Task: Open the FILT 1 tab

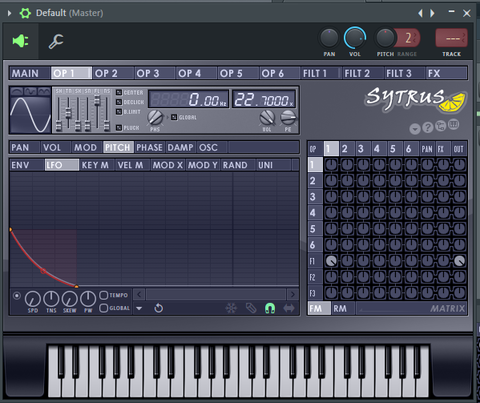Action: pos(322,73)
